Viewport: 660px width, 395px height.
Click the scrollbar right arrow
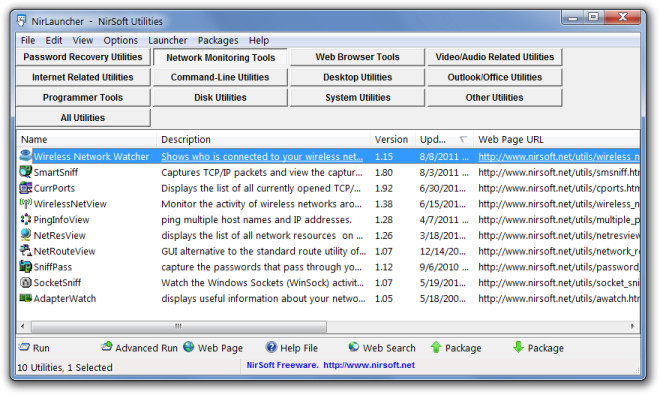[633, 326]
